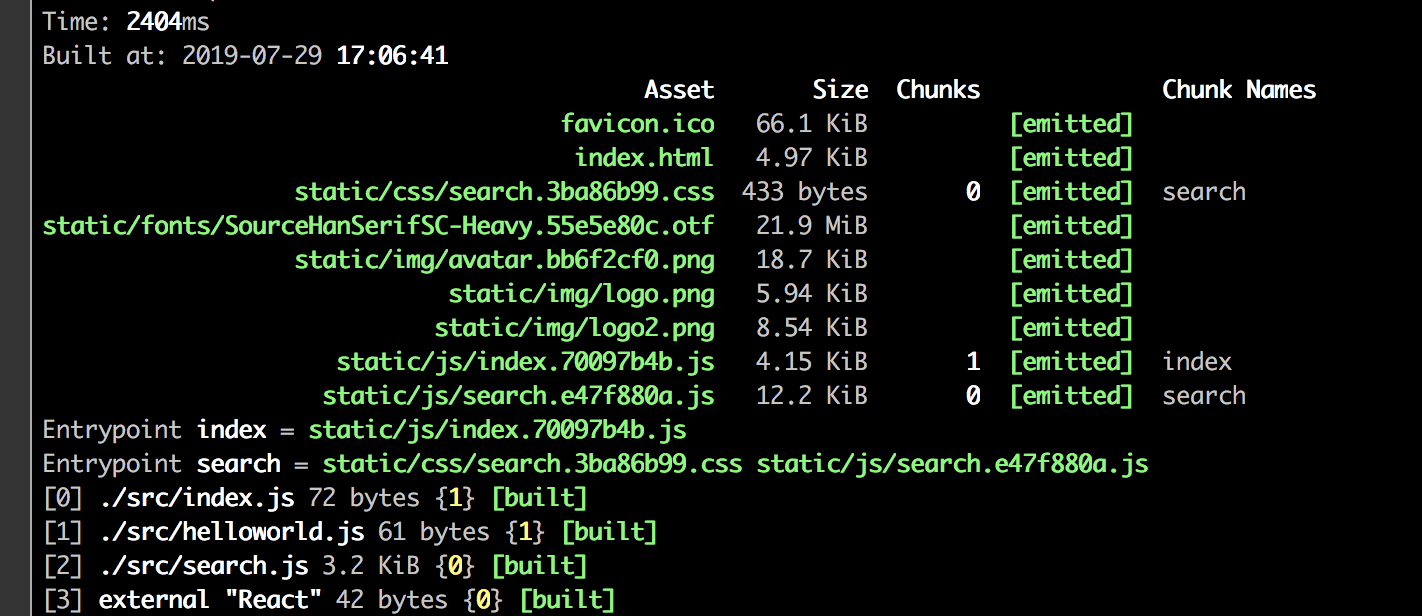Click the favicon.ico asset name

(x=638, y=124)
